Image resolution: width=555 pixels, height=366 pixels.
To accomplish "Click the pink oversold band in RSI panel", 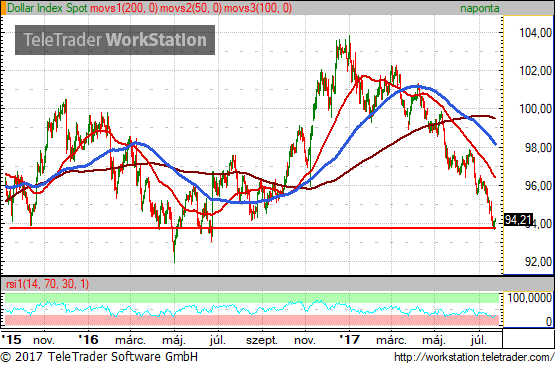I will 252,320.
